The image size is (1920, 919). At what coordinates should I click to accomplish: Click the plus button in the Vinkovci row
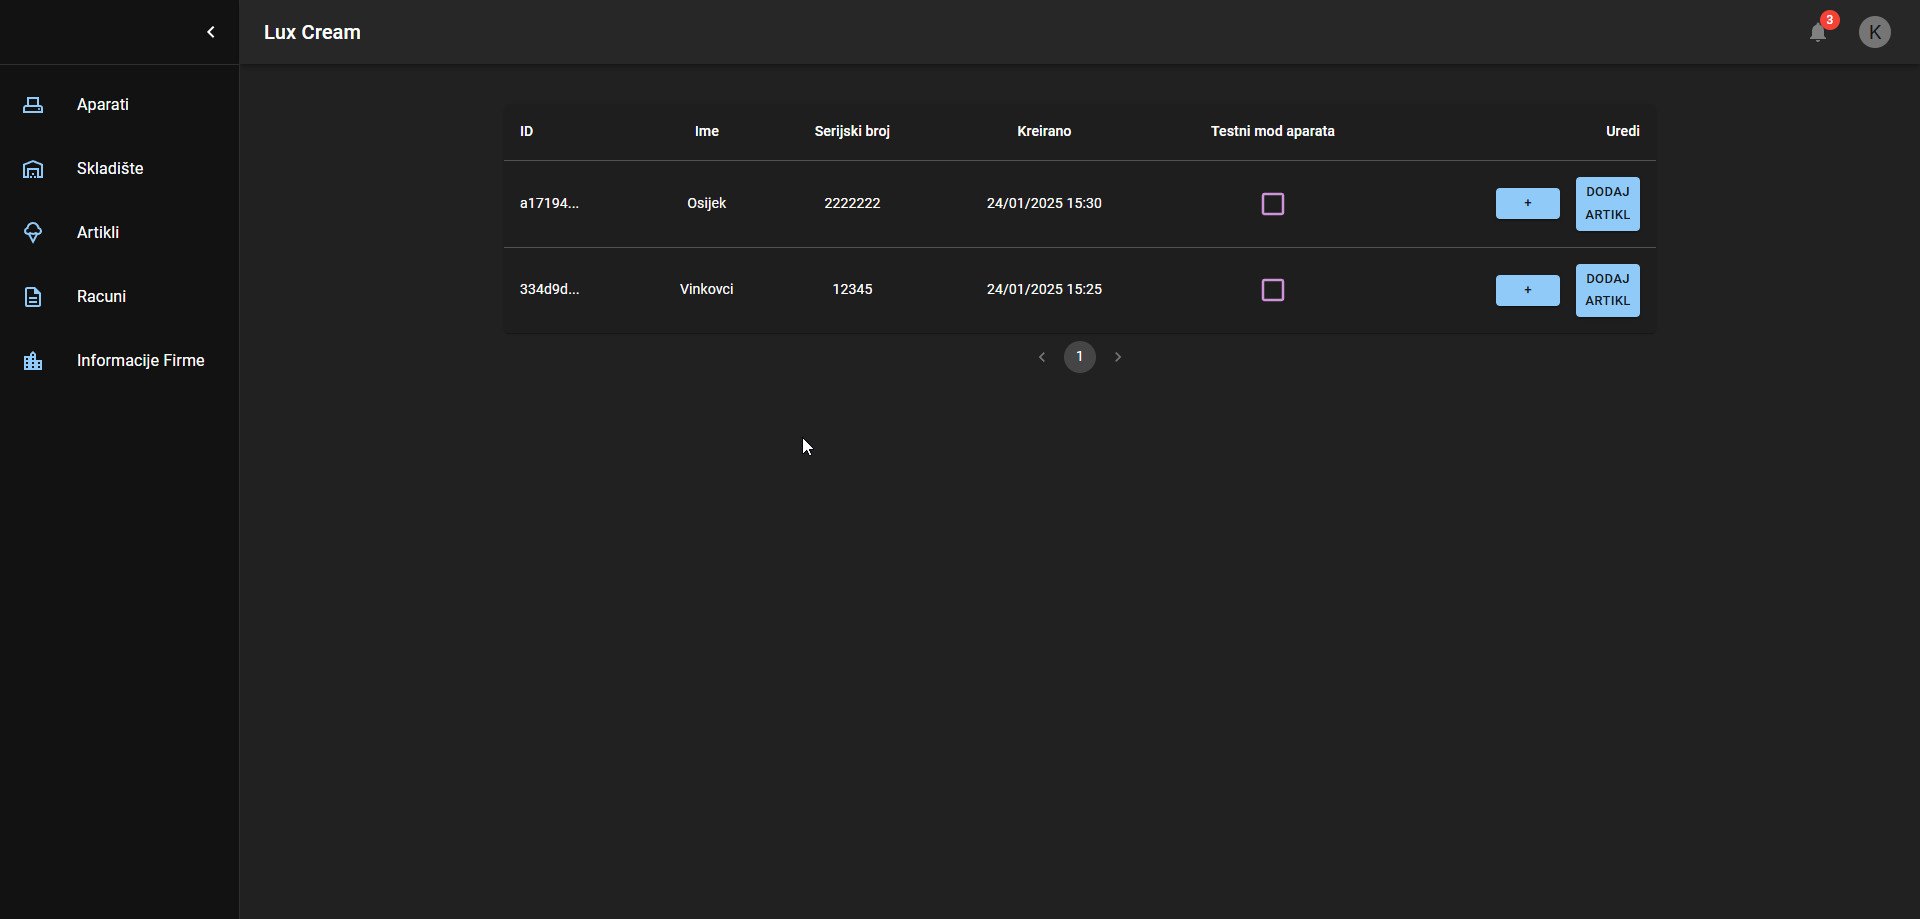point(1528,290)
